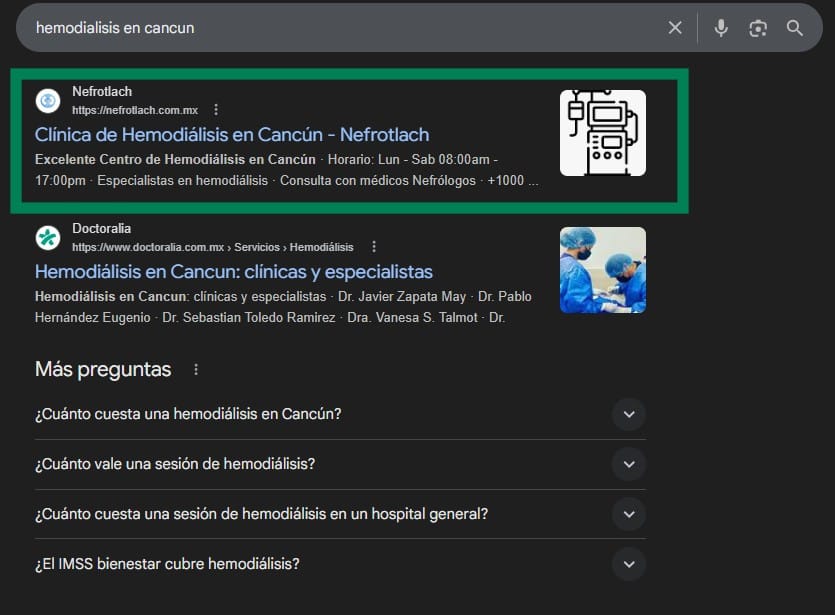Click the Doctoralia breadcrumb URL
Screen dimensions: 835x615
tap(212, 247)
